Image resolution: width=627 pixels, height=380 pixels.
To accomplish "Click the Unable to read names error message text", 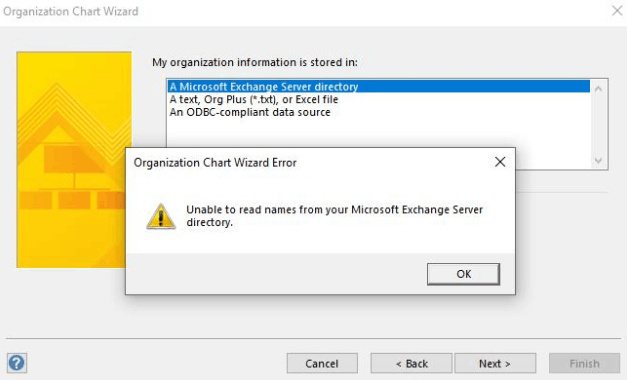I will (334, 216).
